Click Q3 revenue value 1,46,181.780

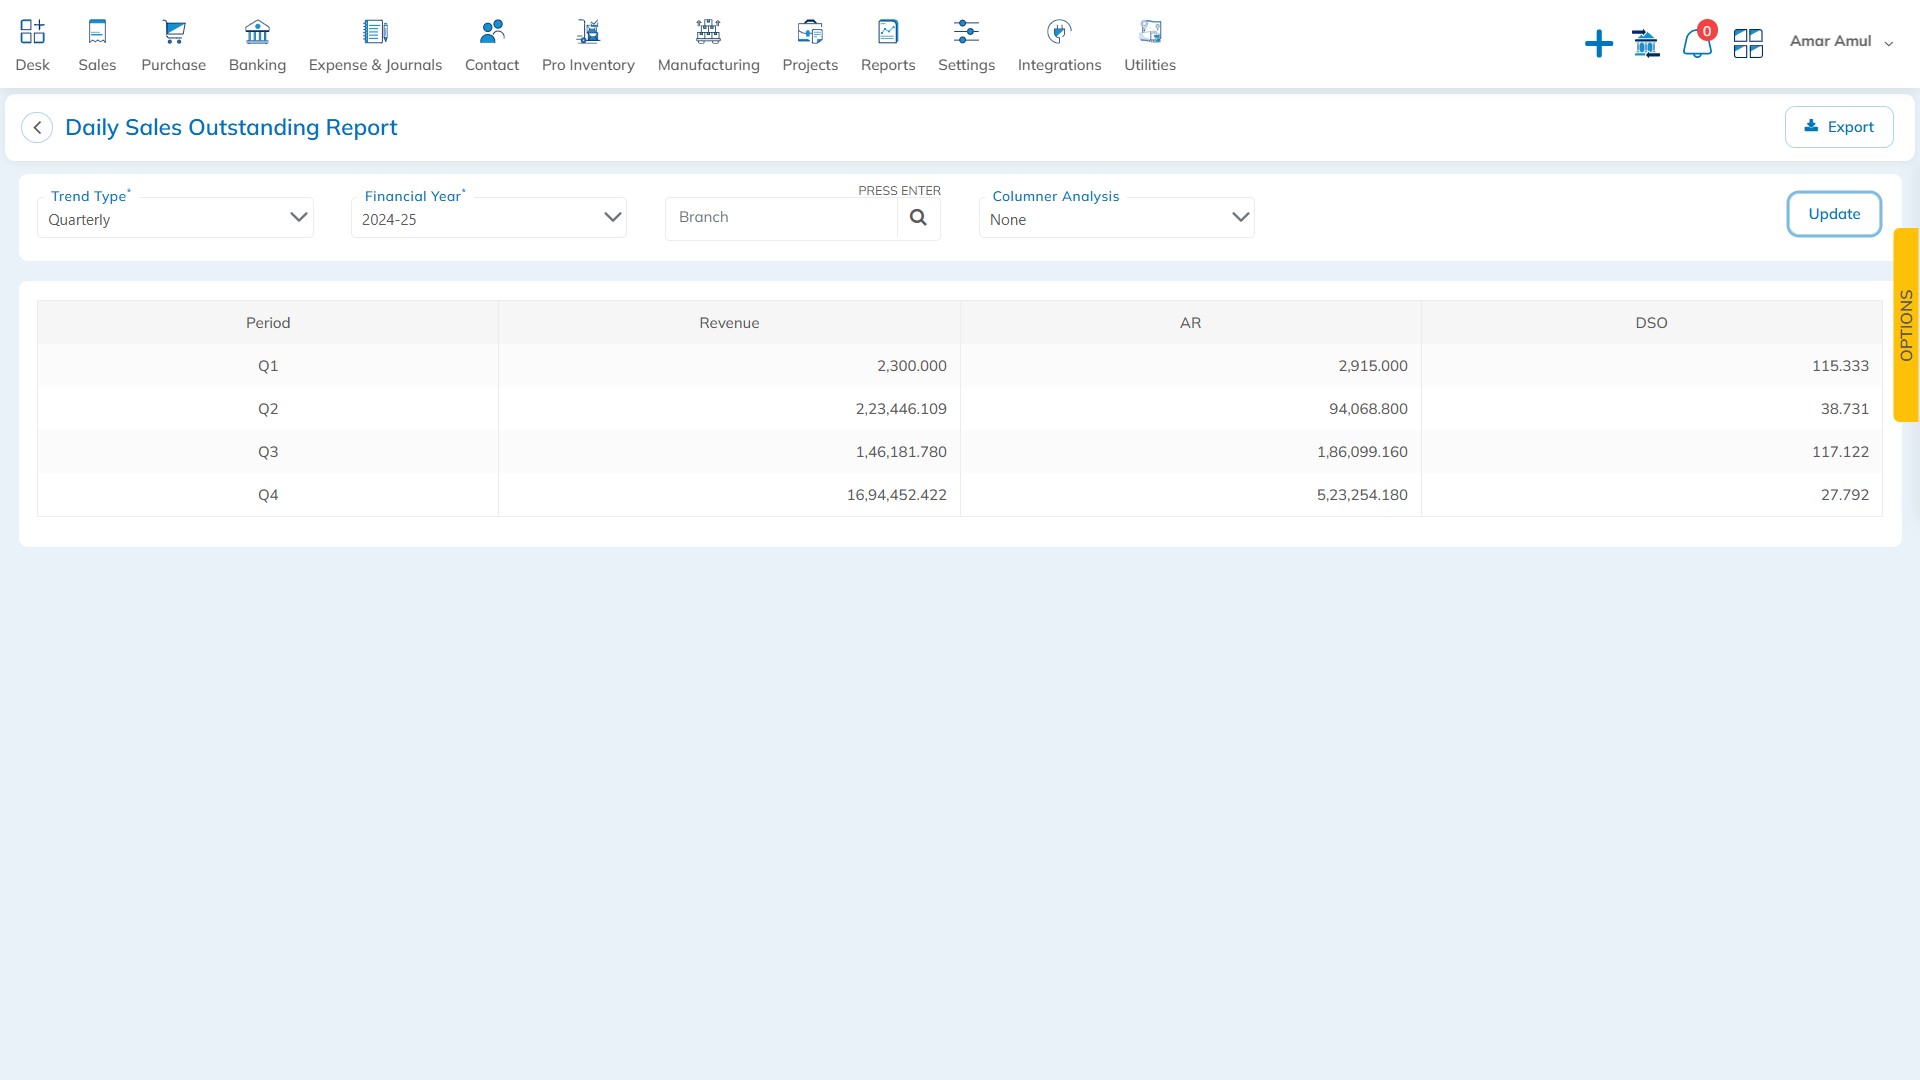click(900, 452)
